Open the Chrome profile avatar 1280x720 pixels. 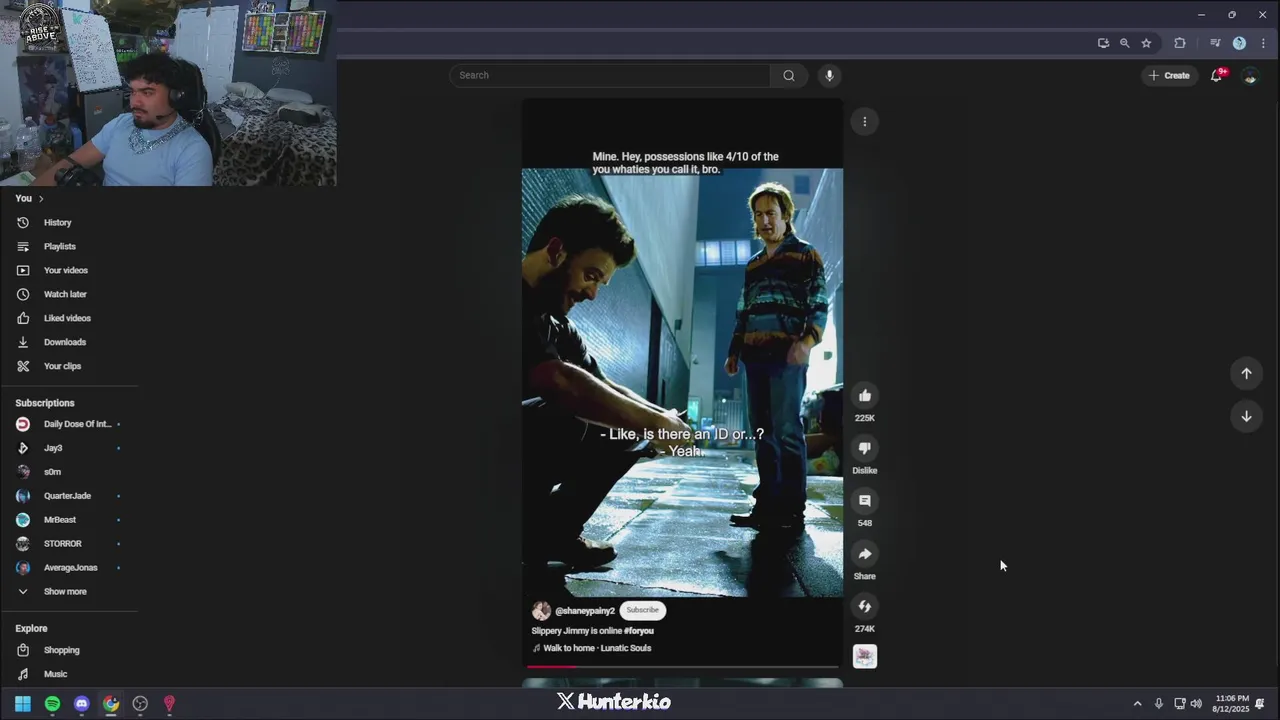click(x=1239, y=43)
